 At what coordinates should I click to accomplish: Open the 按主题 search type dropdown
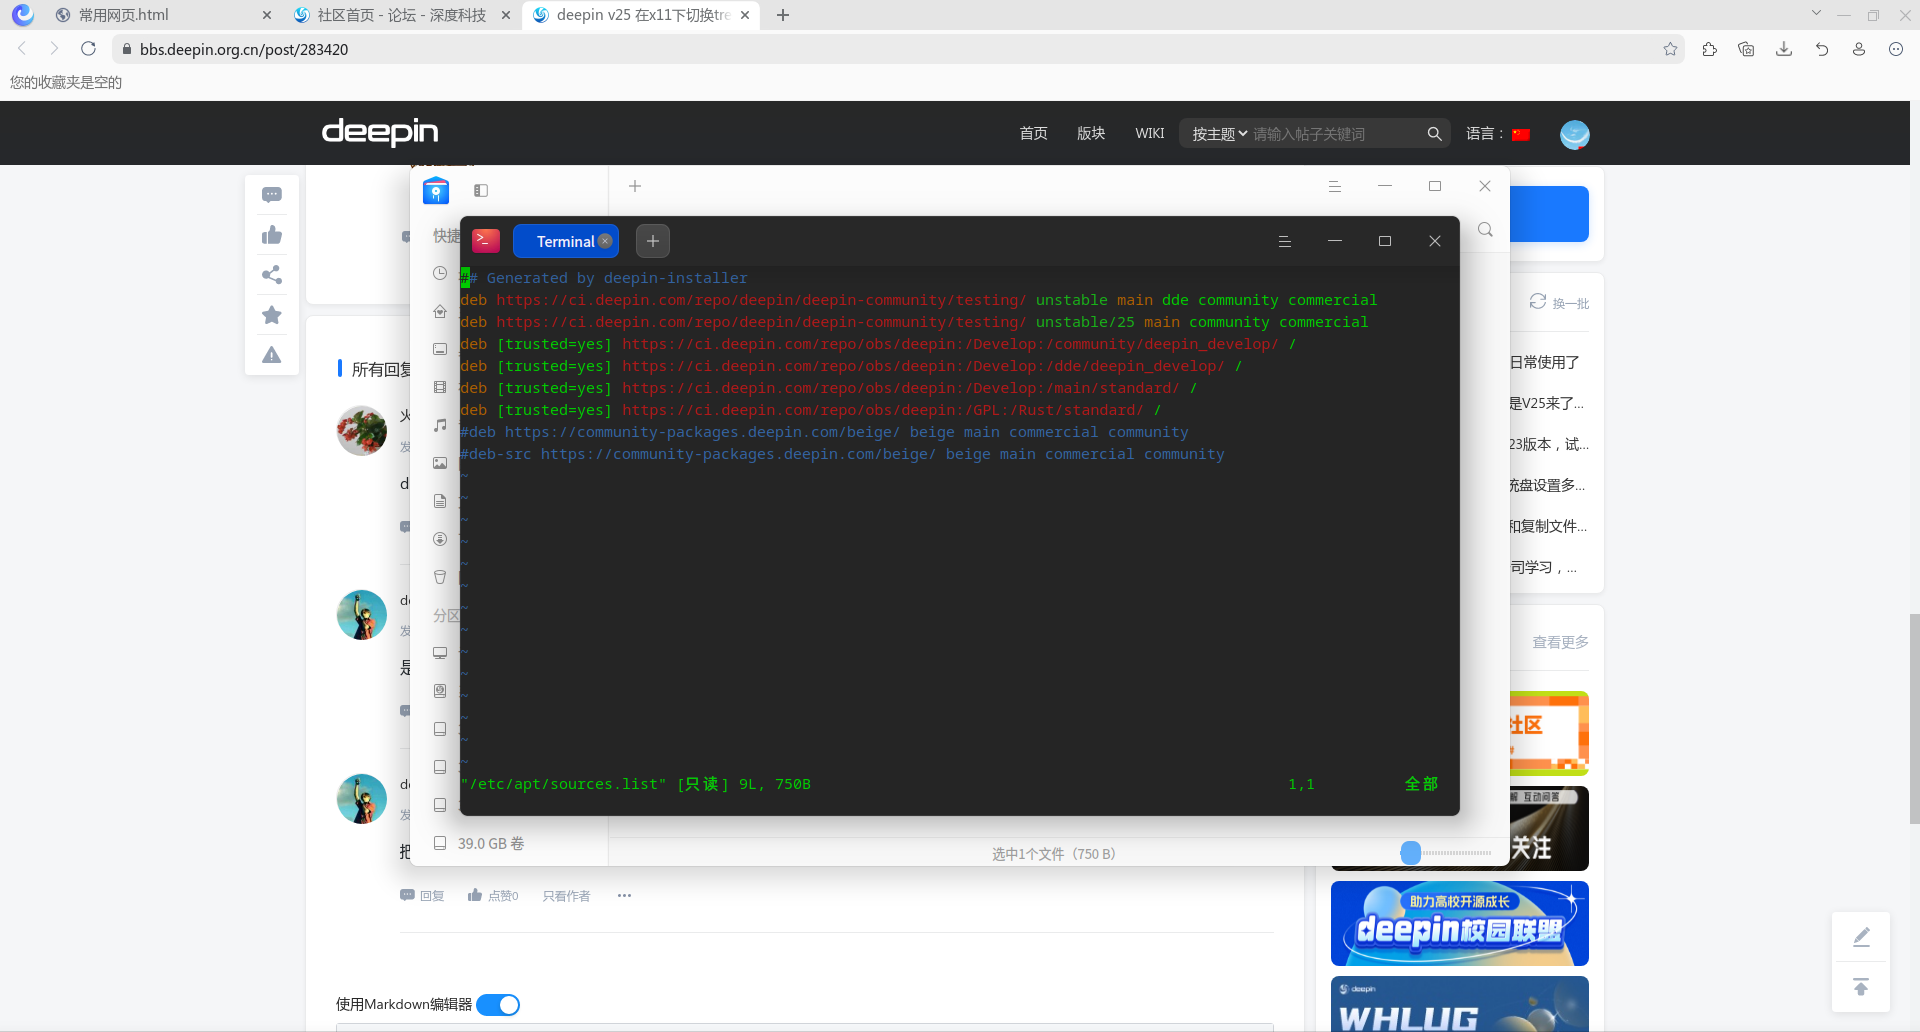click(1219, 134)
